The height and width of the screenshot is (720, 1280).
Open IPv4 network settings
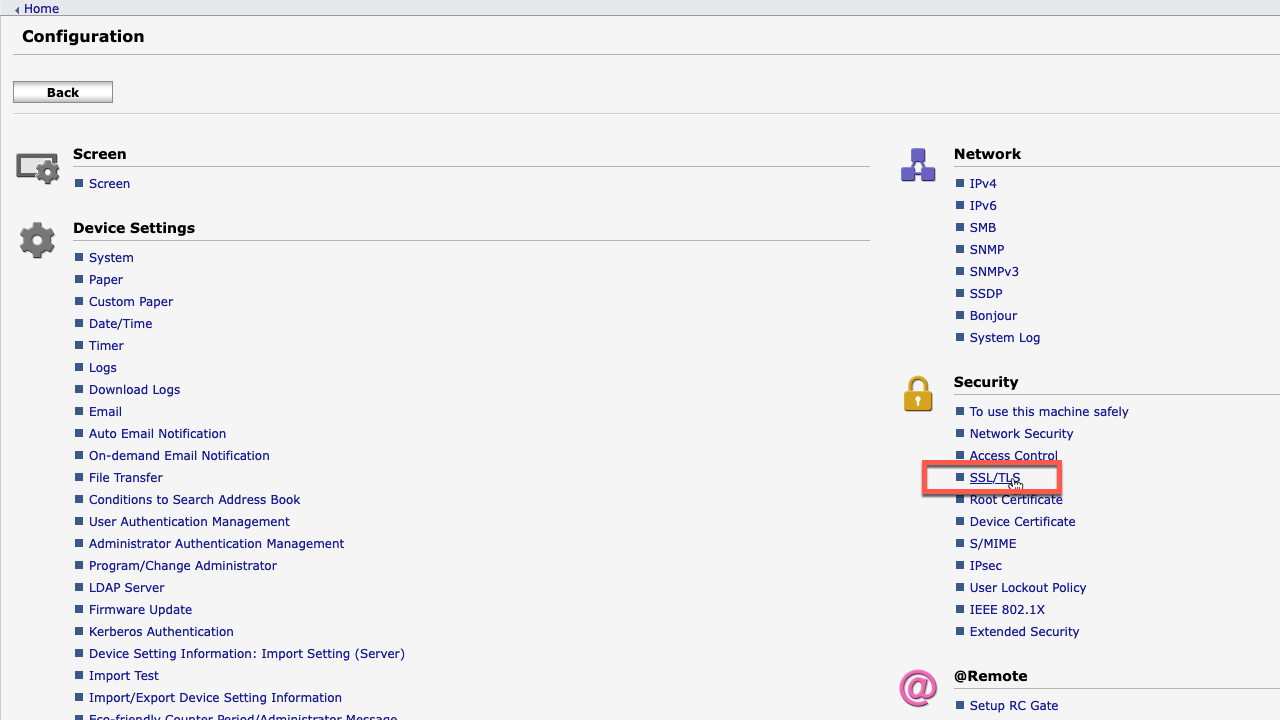click(983, 184)
